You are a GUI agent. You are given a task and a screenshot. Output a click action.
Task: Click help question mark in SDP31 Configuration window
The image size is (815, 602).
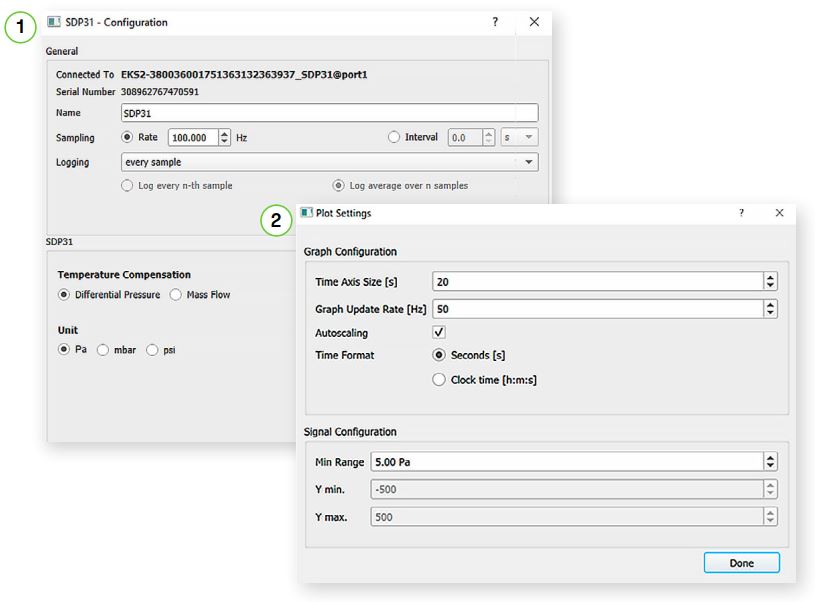point(495,22)
